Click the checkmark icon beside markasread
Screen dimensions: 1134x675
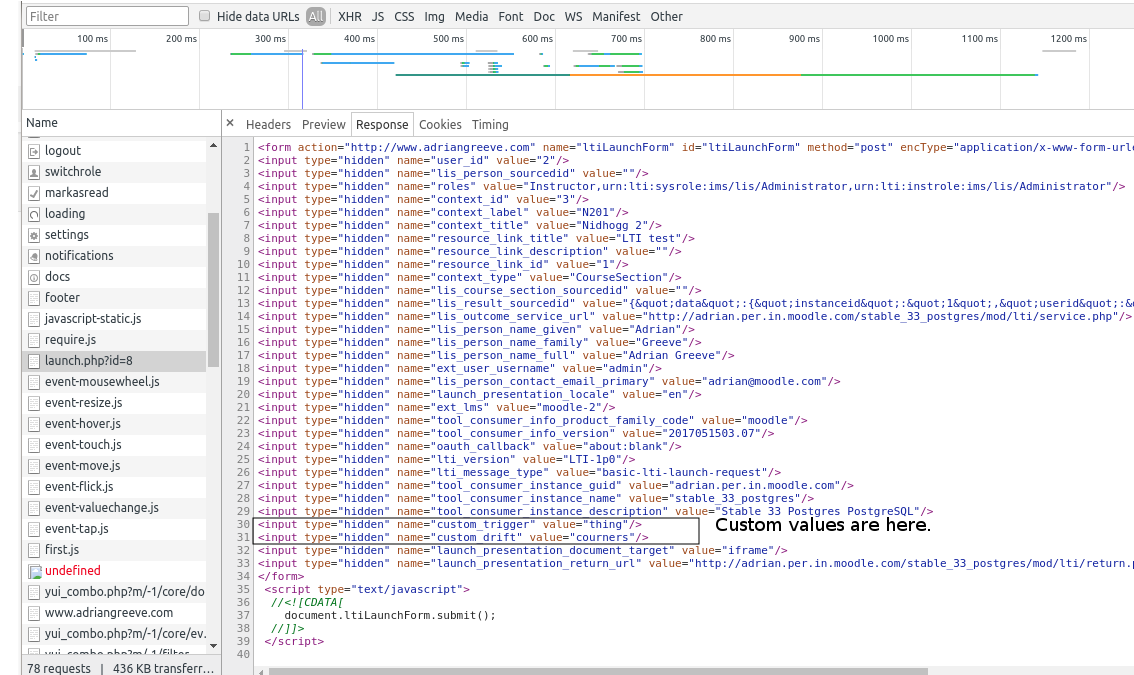(33, 193)
